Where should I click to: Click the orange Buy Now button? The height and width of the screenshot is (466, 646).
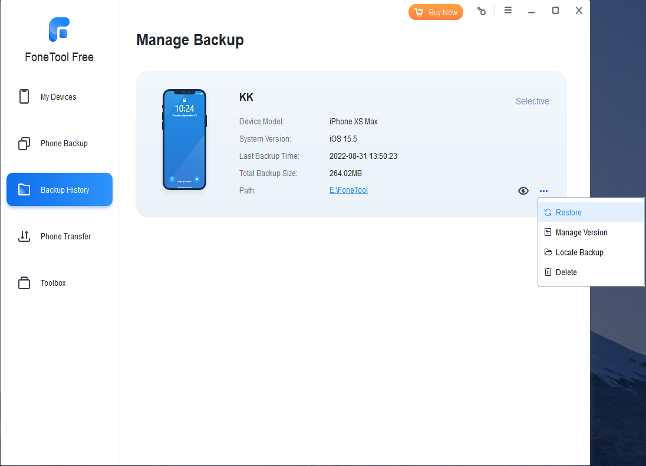tap(436, 12)
